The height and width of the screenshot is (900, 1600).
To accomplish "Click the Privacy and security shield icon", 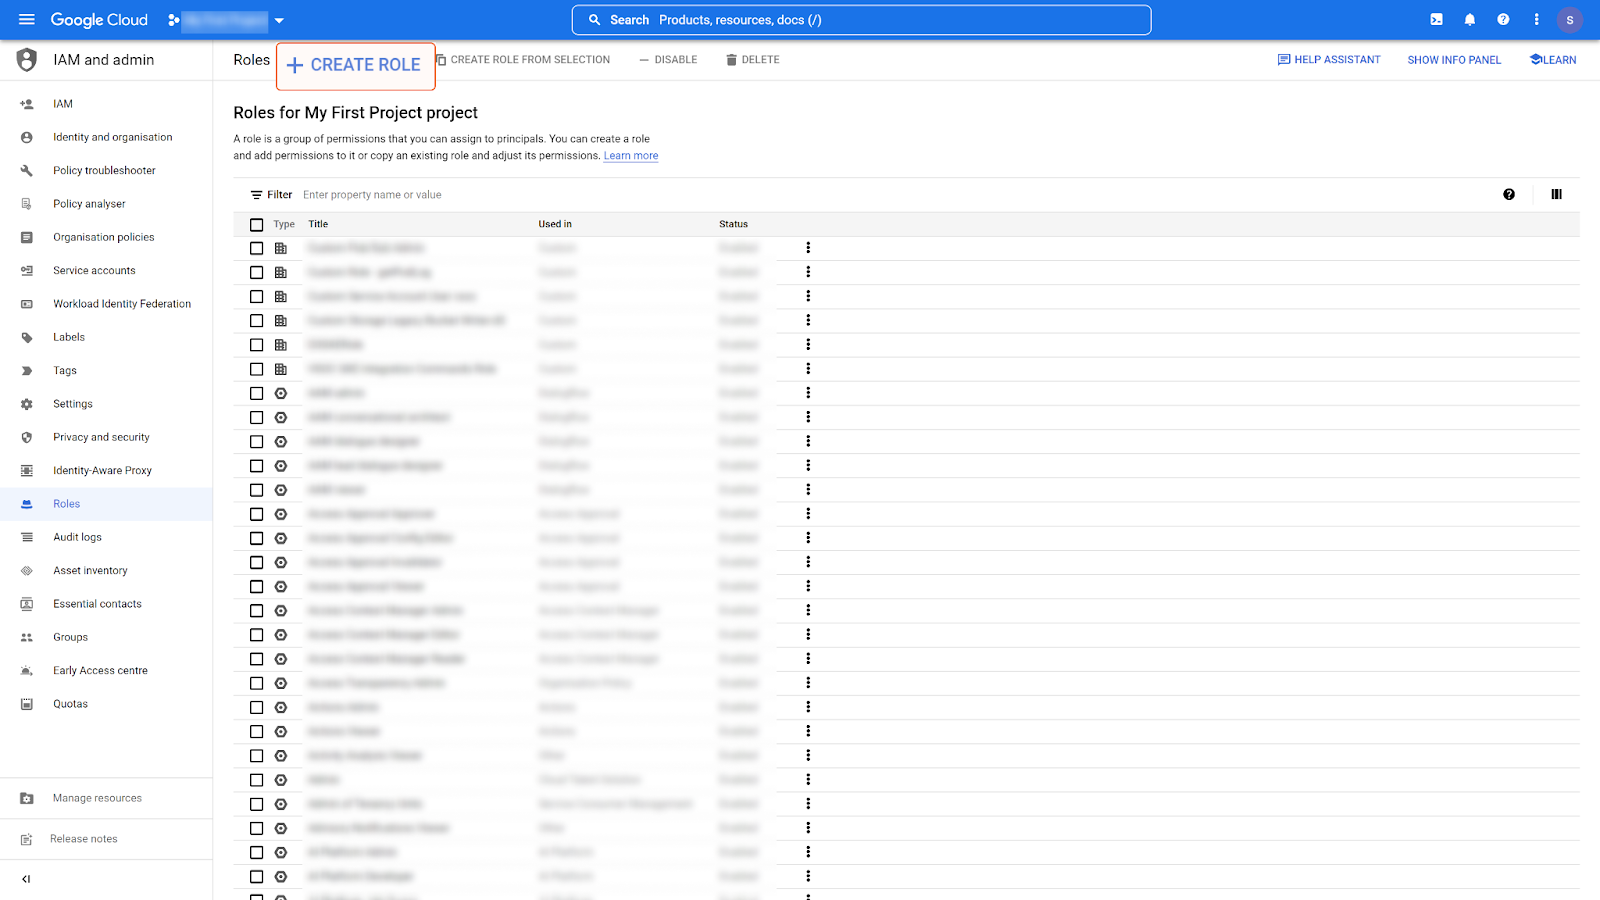I will click(x=27, y=437).
